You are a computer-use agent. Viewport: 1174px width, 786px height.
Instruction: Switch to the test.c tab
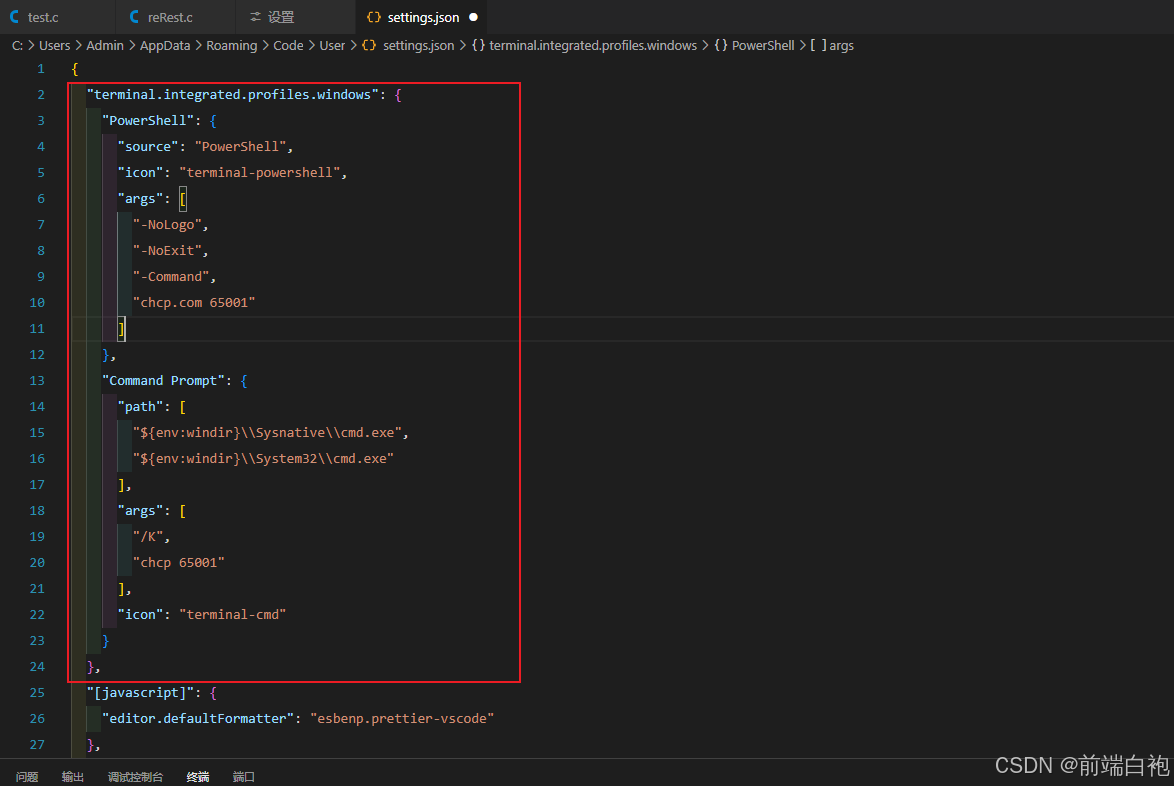coord(58,16)
